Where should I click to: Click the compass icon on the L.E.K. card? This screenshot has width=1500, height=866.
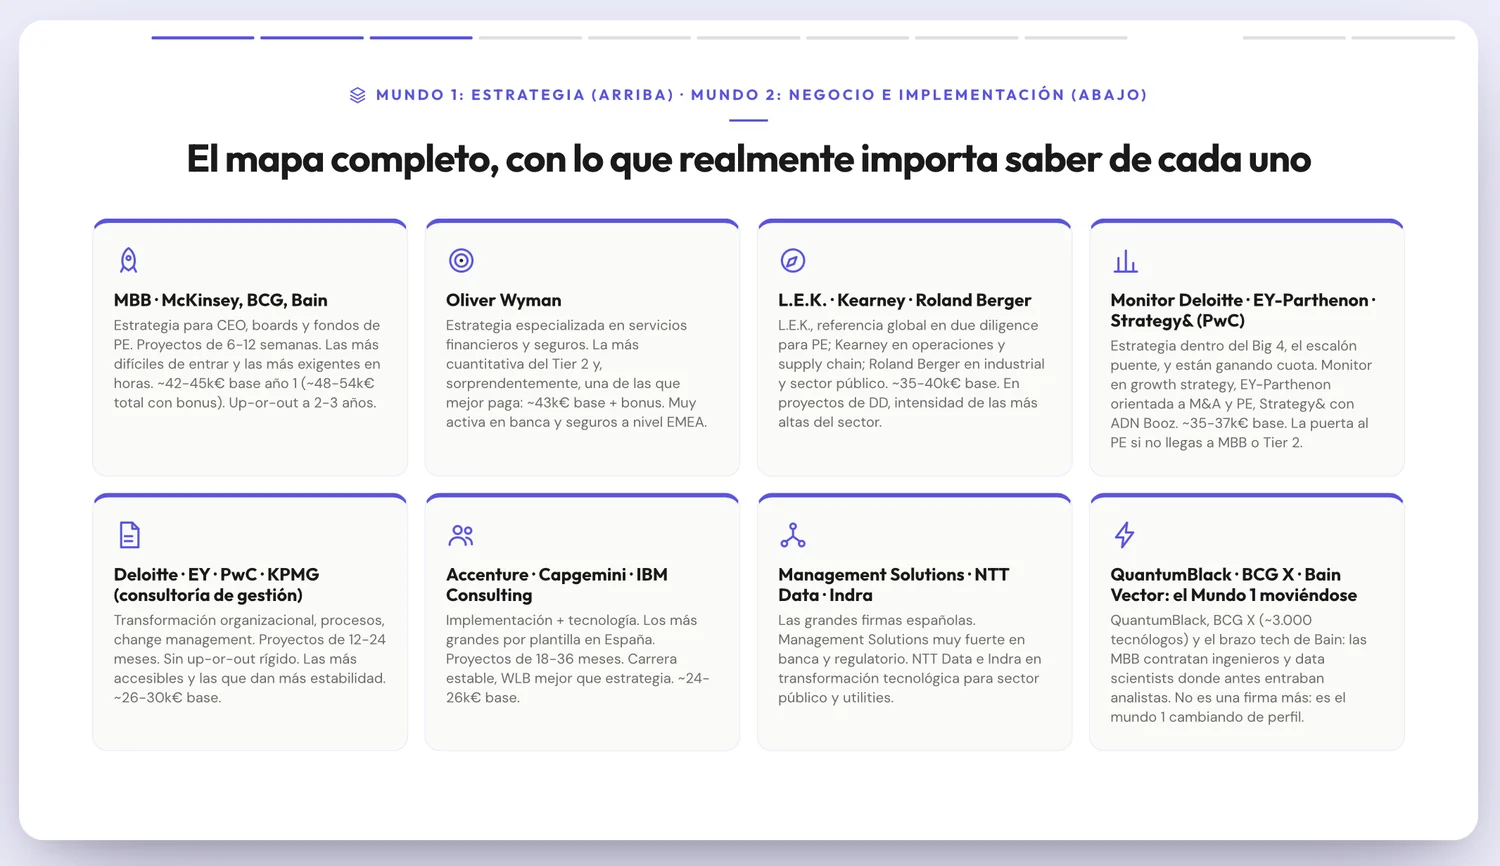(793, 260)
